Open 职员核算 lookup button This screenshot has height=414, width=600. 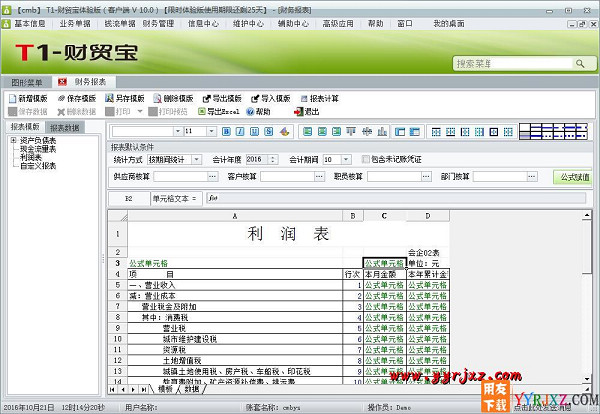tap(426, 176)
